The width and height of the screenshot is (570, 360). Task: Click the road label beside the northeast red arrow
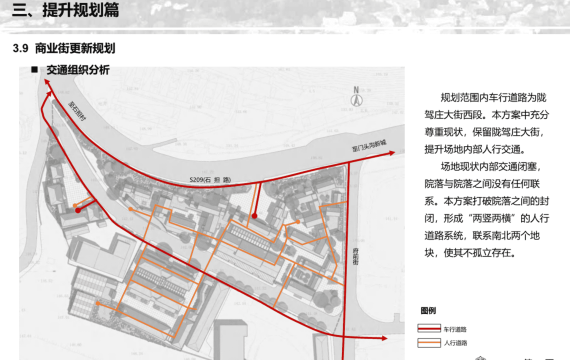tap(369, 146)
